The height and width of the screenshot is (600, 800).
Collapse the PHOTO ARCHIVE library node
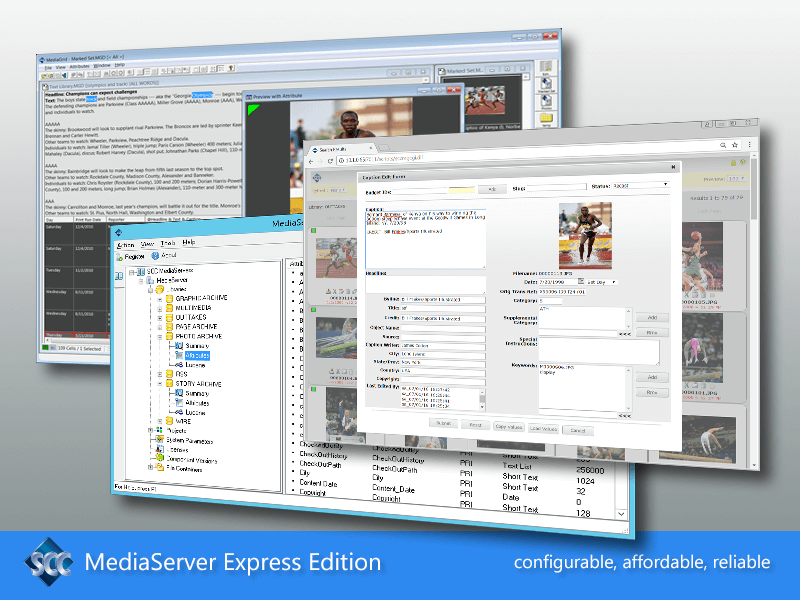pyautogui.click(x=160, y=337)
